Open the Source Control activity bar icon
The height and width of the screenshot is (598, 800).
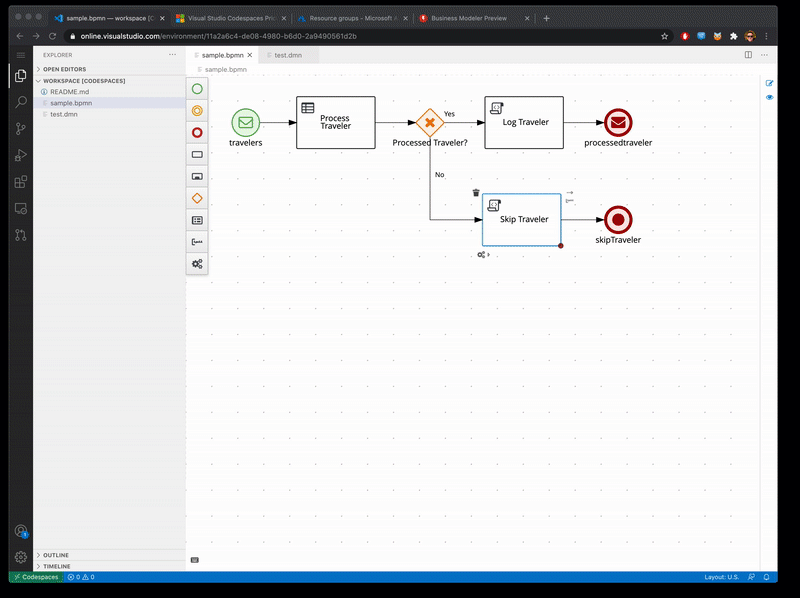click(x=21, y=128)
